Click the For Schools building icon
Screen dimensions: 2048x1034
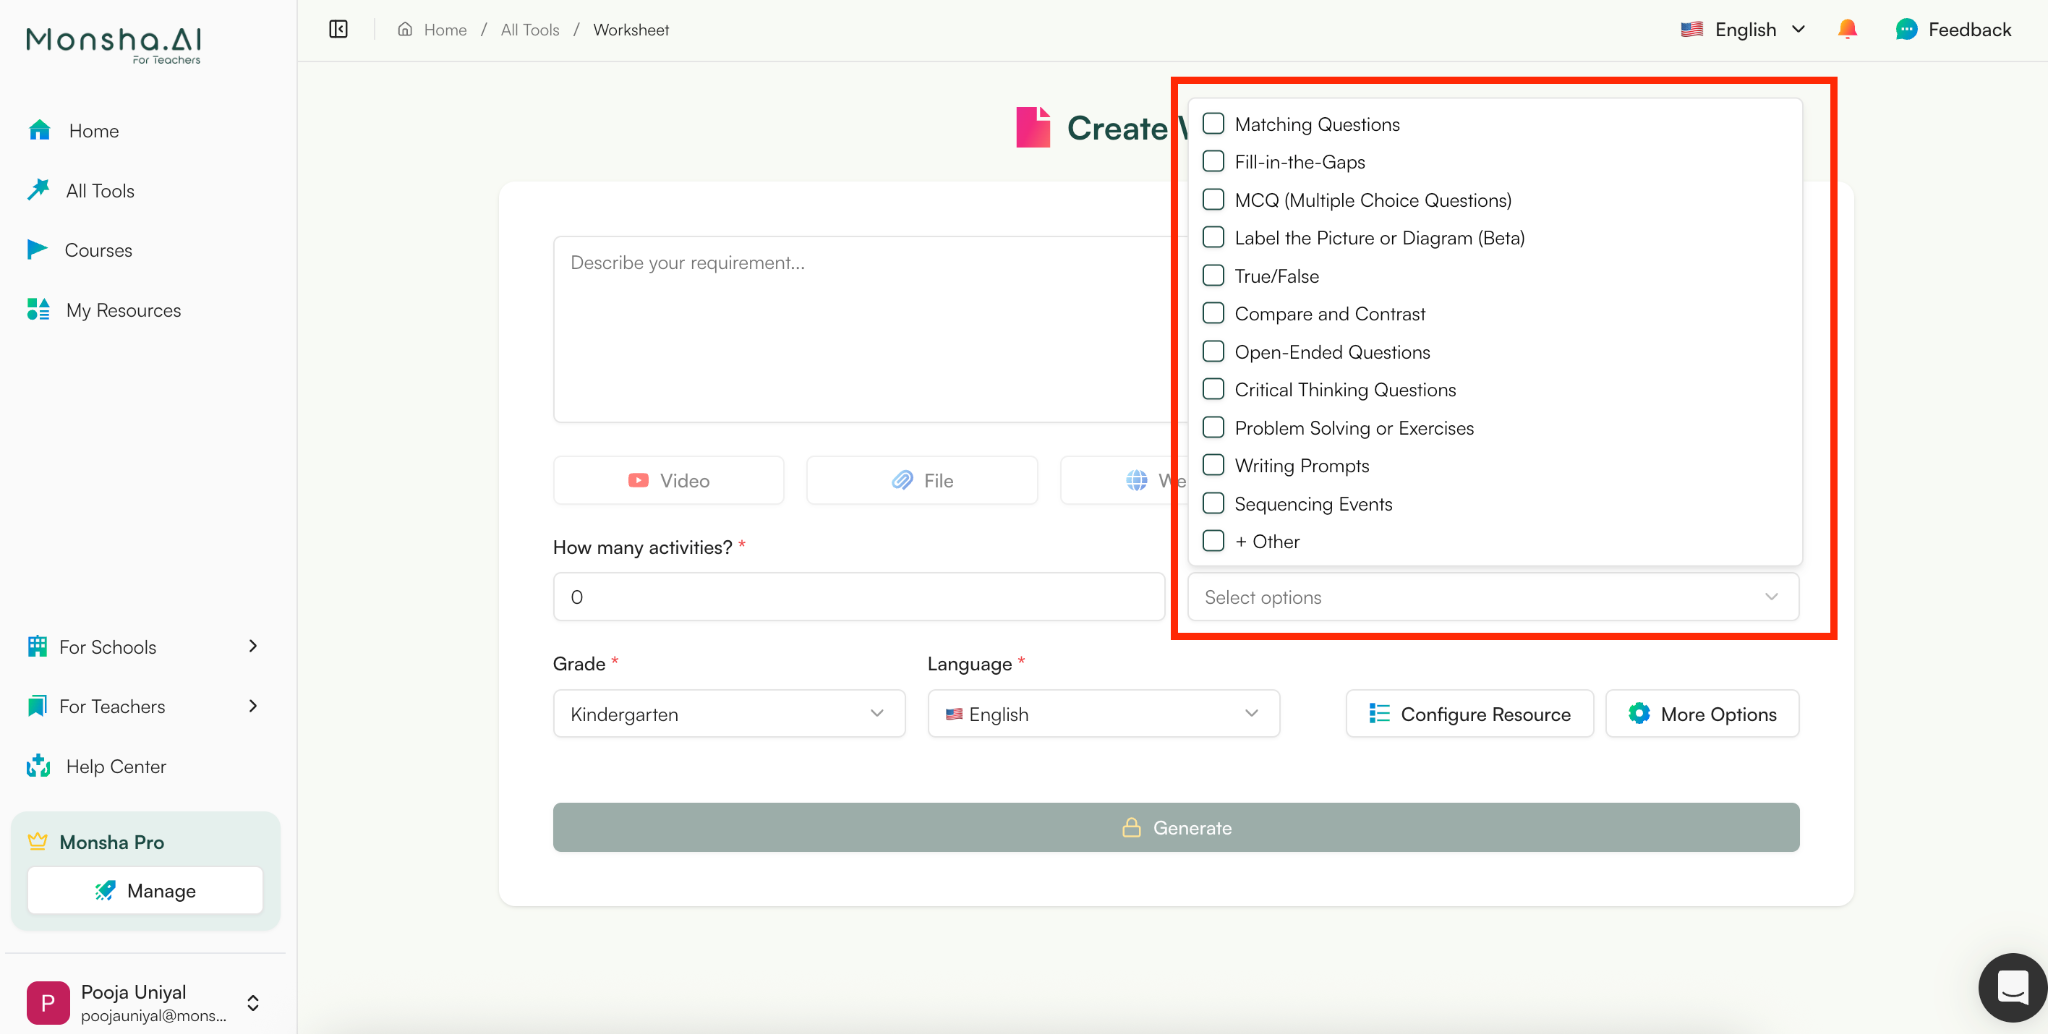37,646
